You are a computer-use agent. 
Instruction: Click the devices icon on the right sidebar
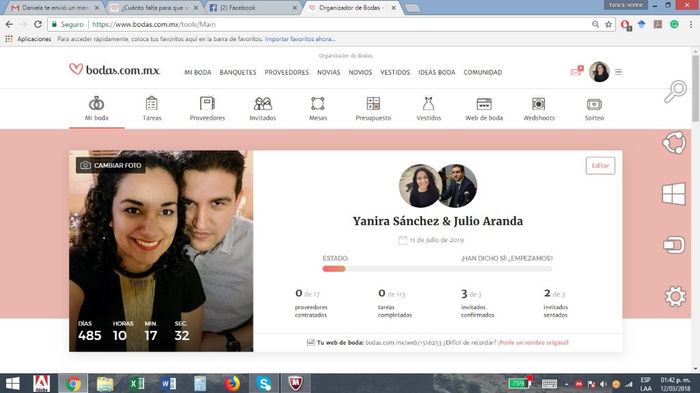coord(674,245)
